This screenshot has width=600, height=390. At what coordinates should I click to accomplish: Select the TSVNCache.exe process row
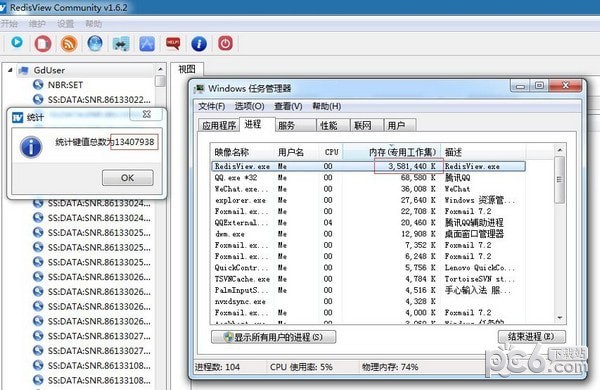pos(368,279)
